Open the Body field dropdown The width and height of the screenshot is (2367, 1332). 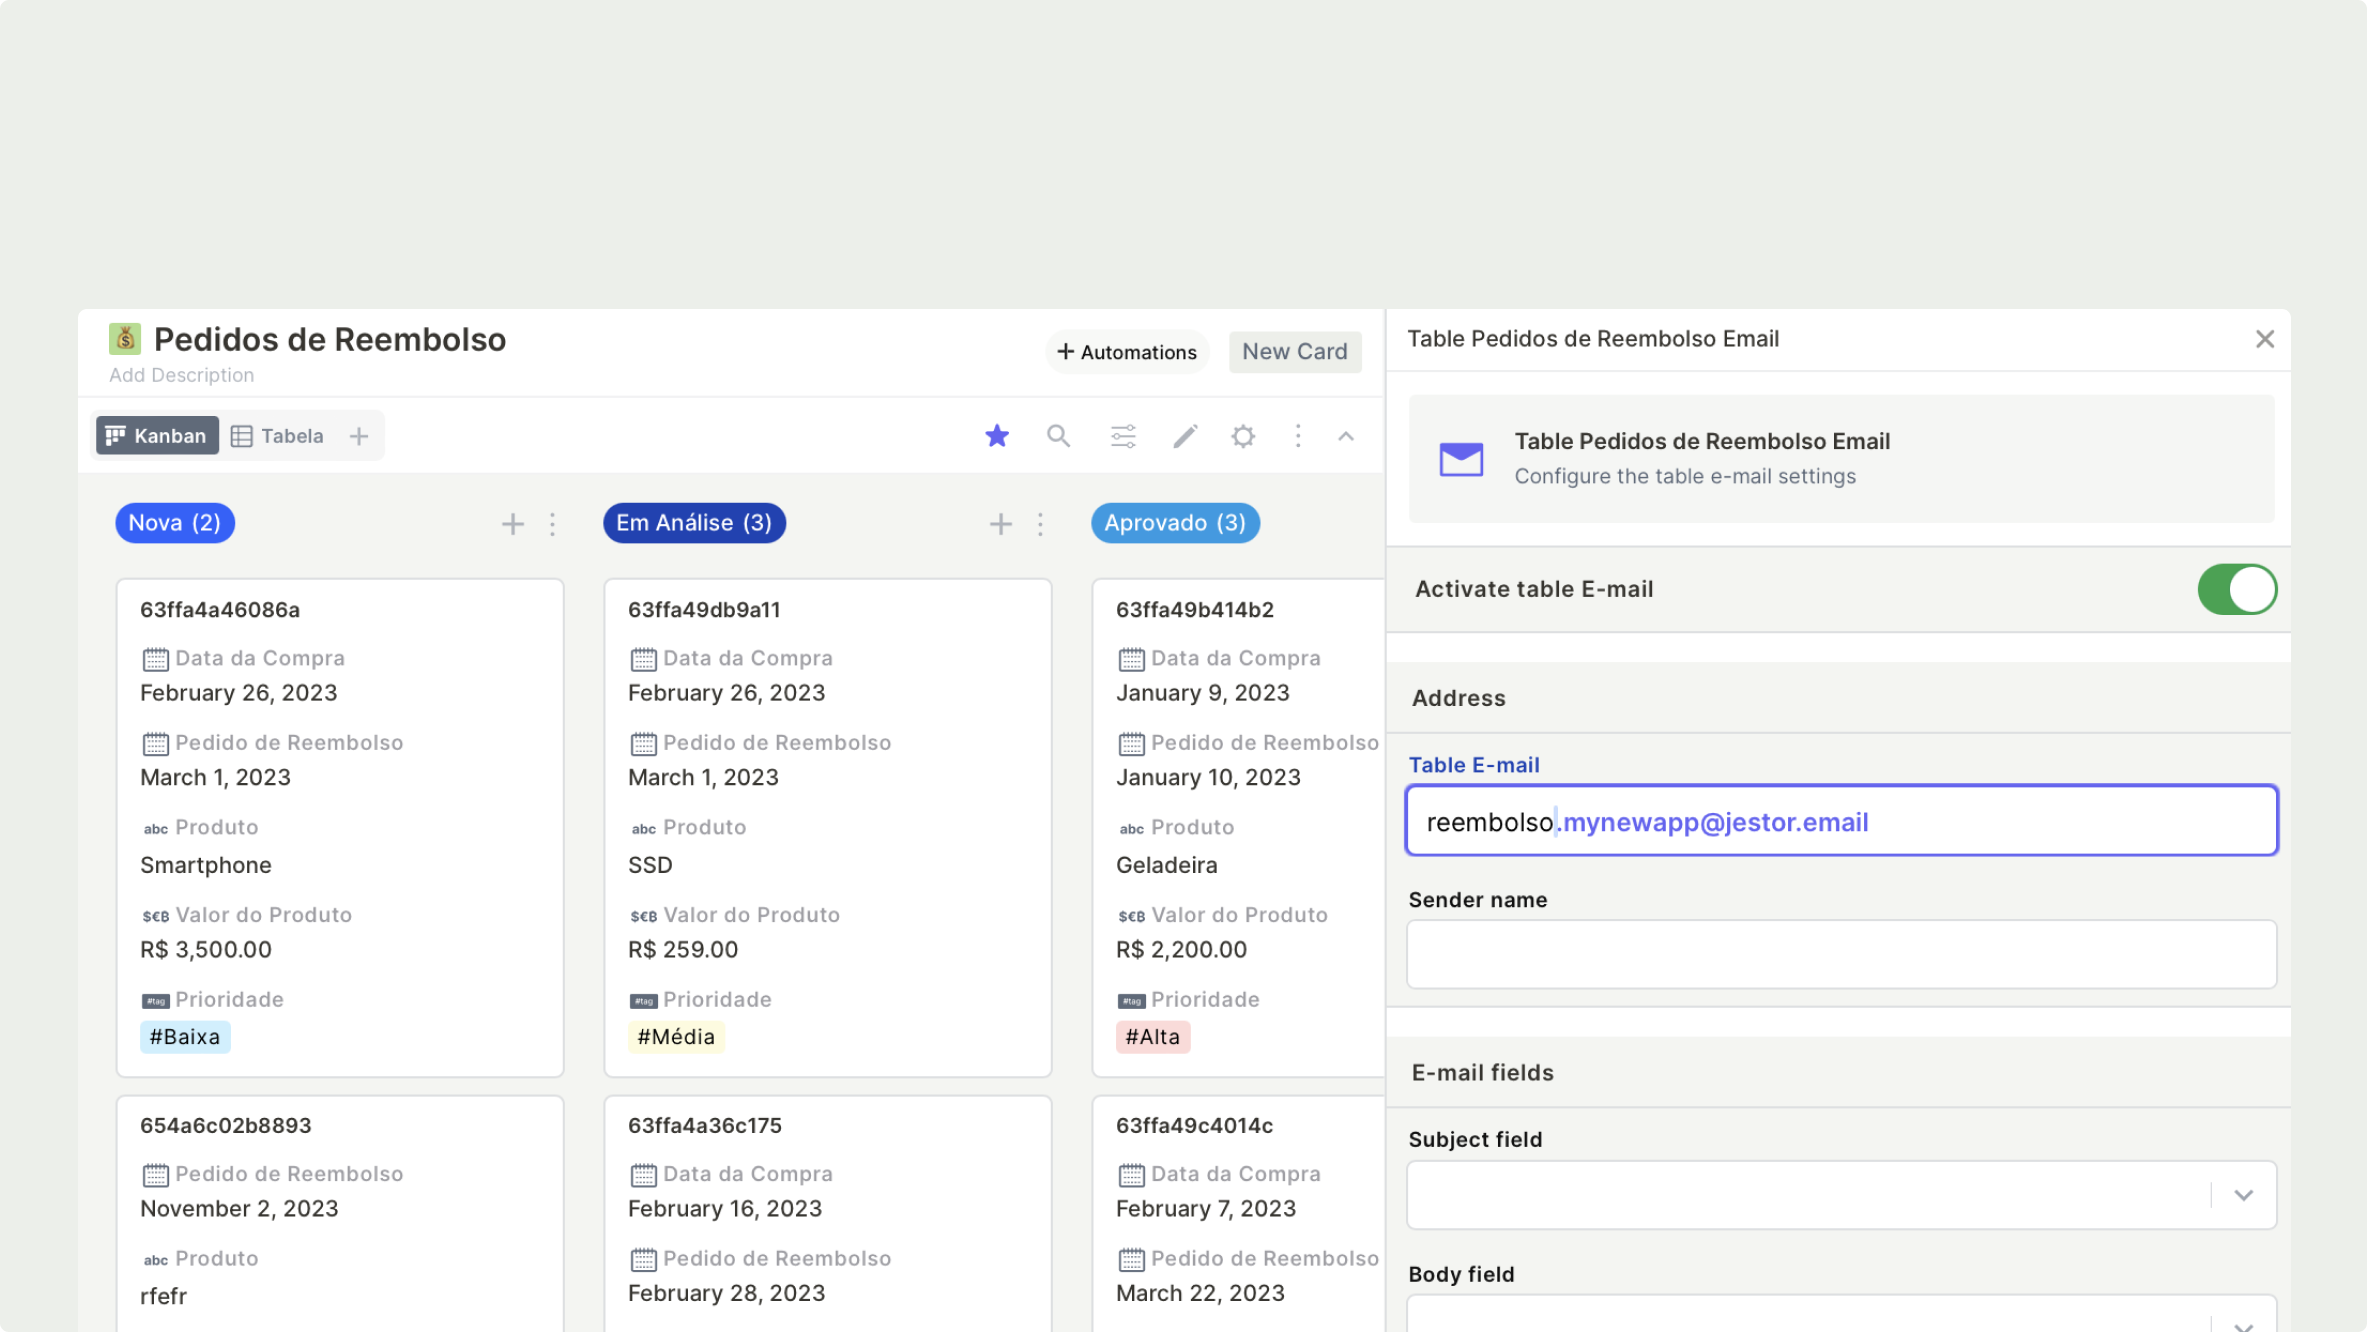[2243, 1322]
